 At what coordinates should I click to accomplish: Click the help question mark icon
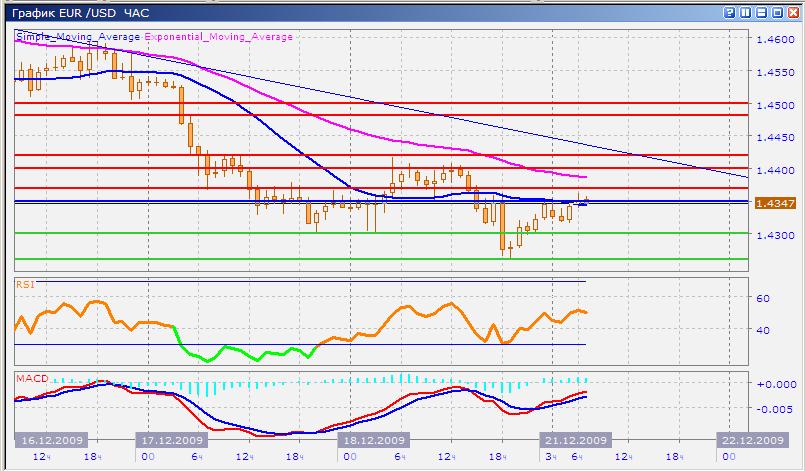pos(728,12)
